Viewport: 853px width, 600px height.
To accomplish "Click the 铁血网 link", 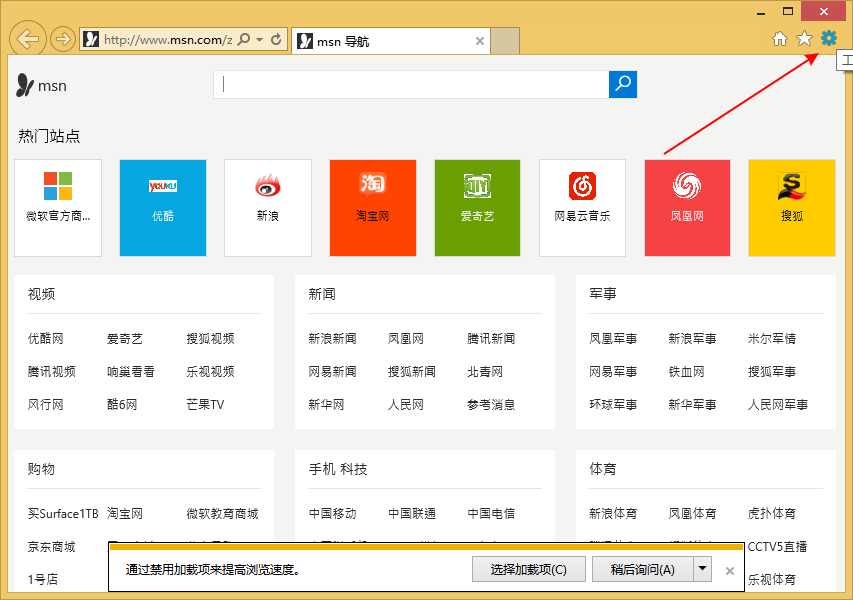I will 687,372.
